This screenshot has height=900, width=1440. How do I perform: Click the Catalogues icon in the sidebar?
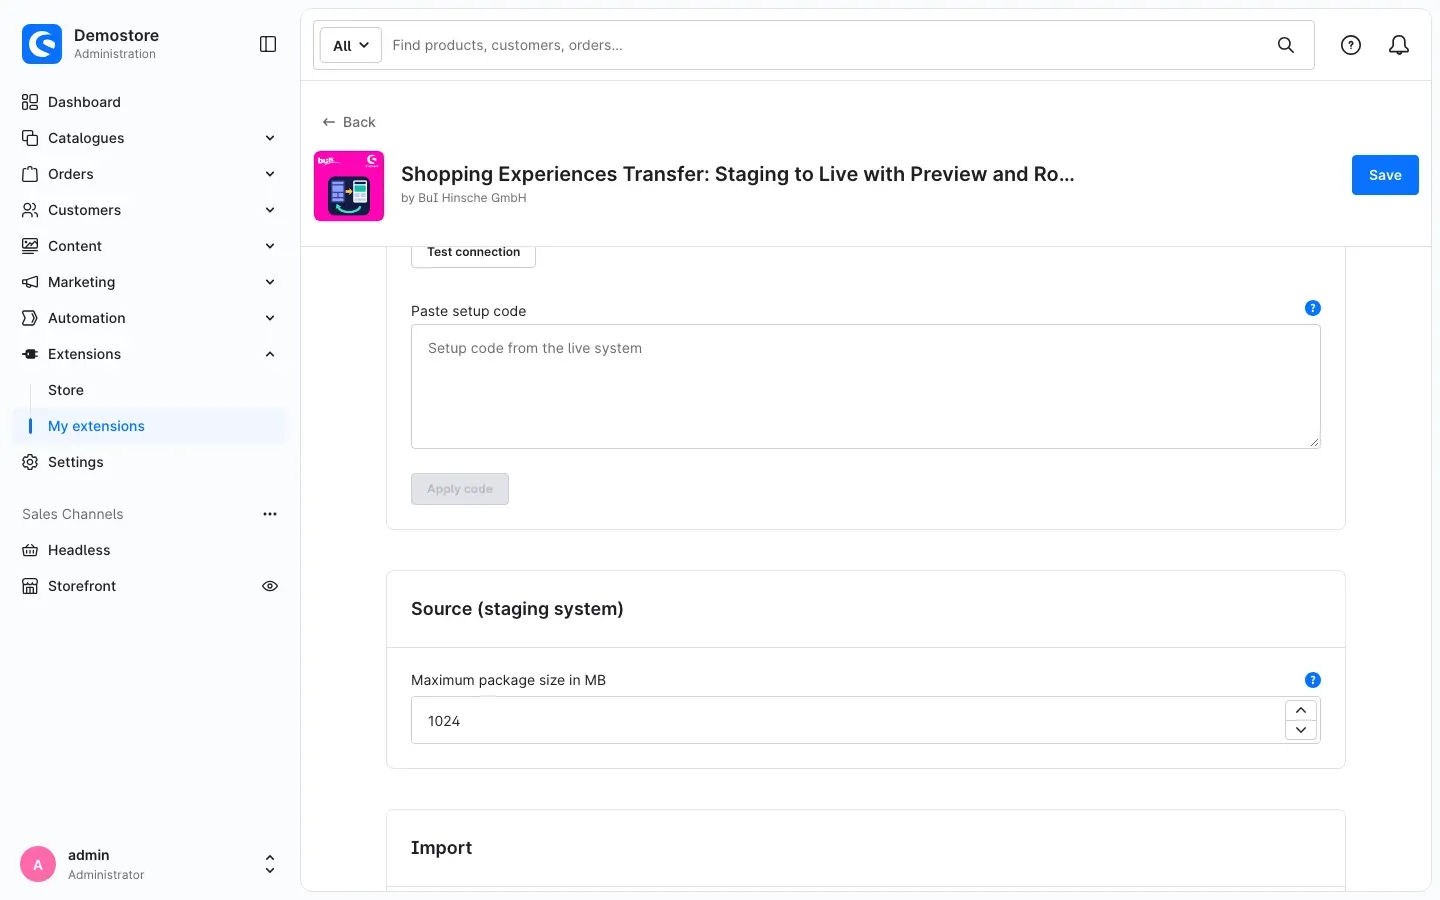pos(30,138)
